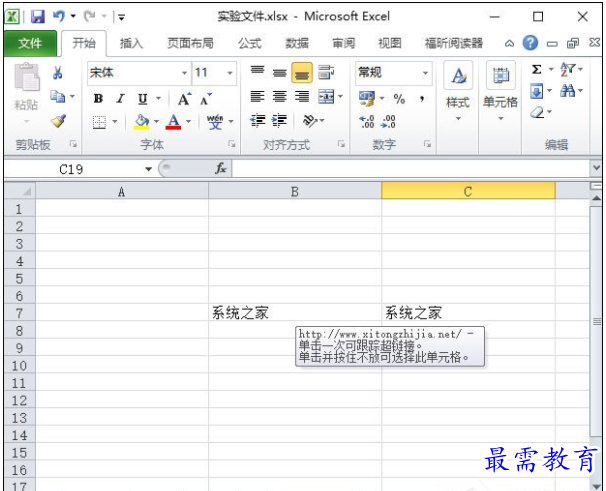
Task: Save the workbook with the floppy disk icon
Action: point(38,16)
